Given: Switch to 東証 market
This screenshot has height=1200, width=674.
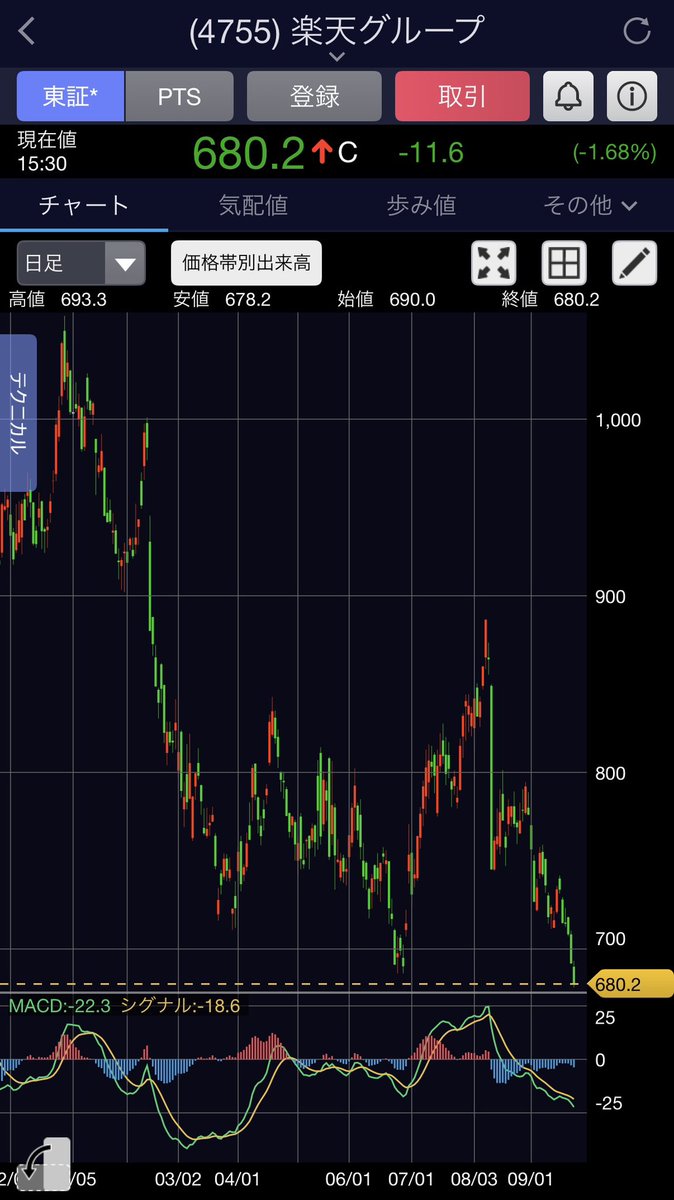Looking at the screenshot, I should pyautogui.click(x=70, y=96).
